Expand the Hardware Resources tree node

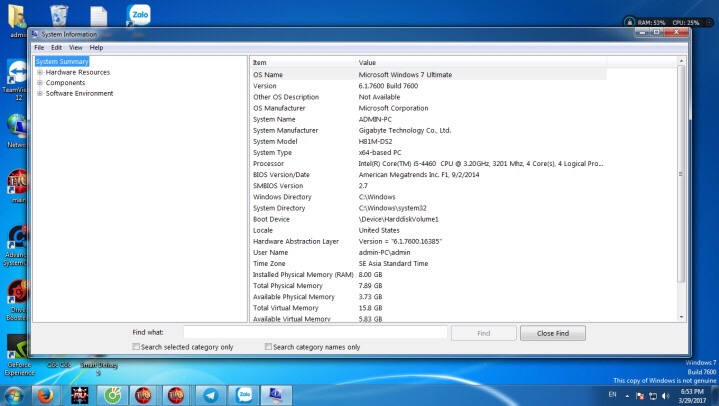click(40, 72)
